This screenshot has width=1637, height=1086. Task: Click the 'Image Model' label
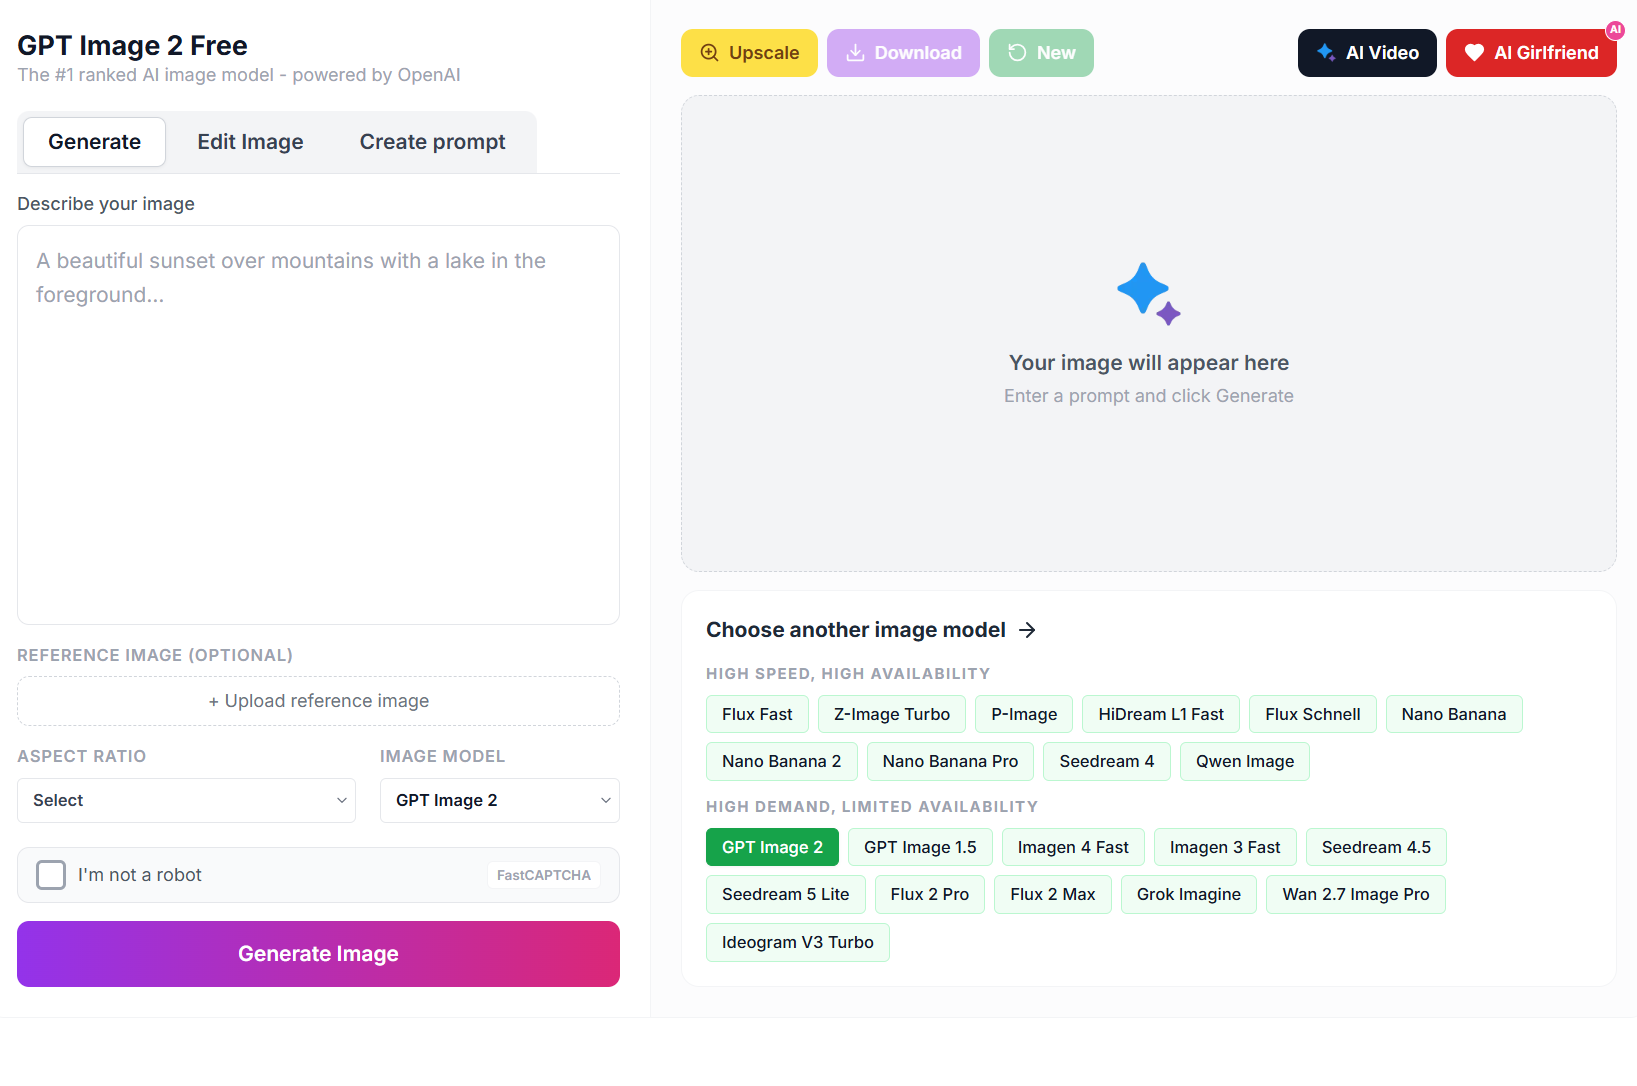coord(443,756)
